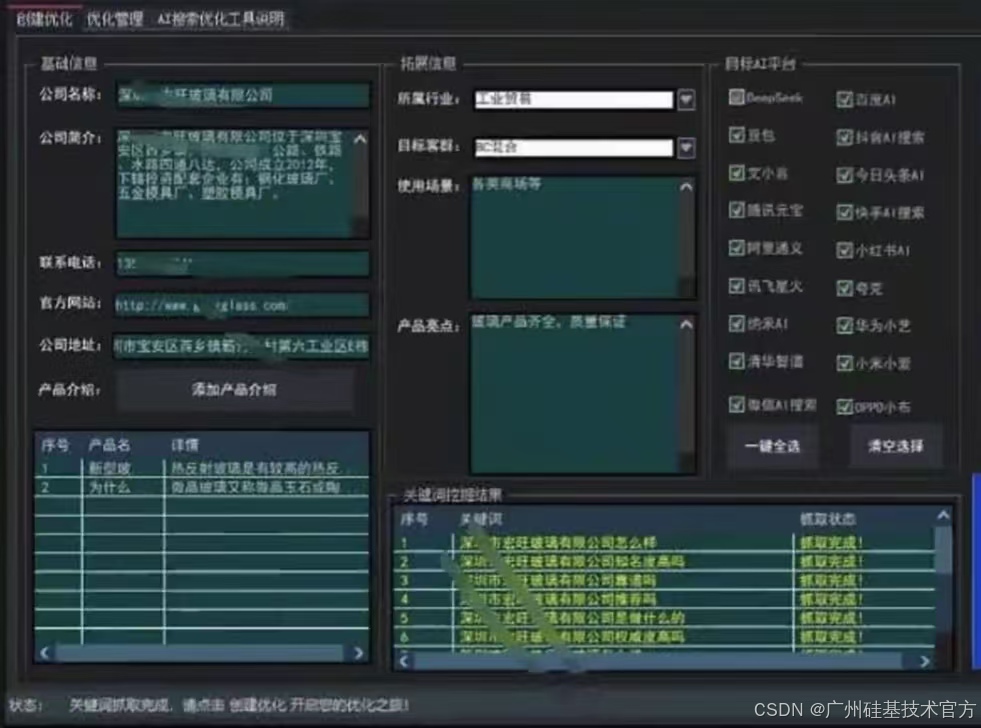The width and height of the screenshot is (981, 728).
Task: Click detail cell 热反射玻璃是有较高的热反
Action: click(x=255, y=468)
